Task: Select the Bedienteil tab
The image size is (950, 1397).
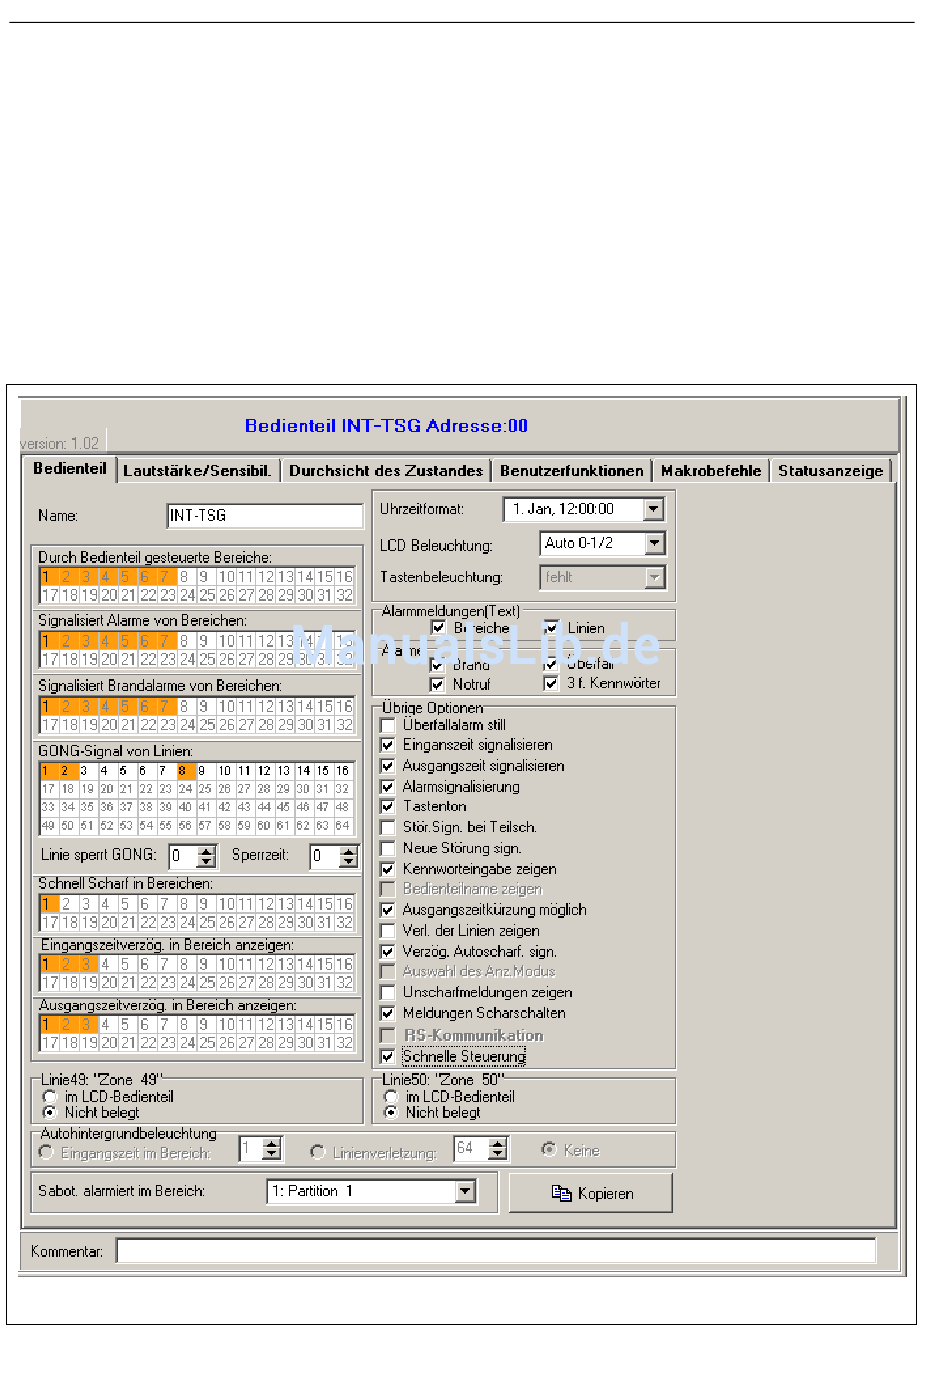Action: tap(69, 468)
